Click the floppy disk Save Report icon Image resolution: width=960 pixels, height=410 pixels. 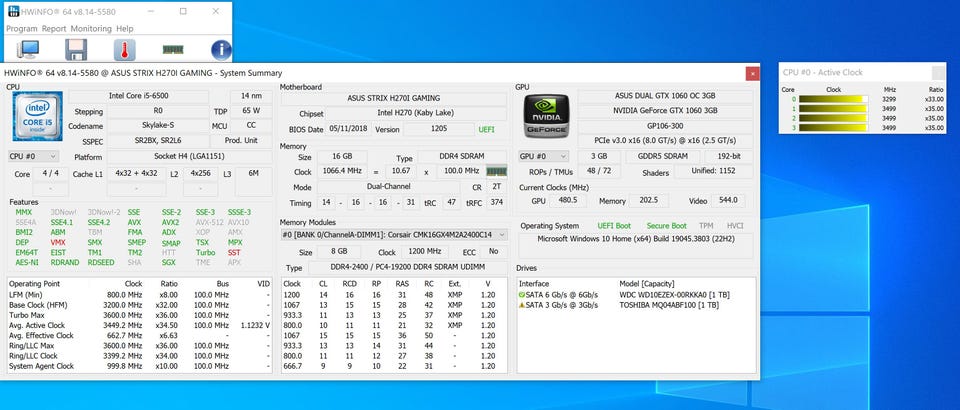click(76, 50)
